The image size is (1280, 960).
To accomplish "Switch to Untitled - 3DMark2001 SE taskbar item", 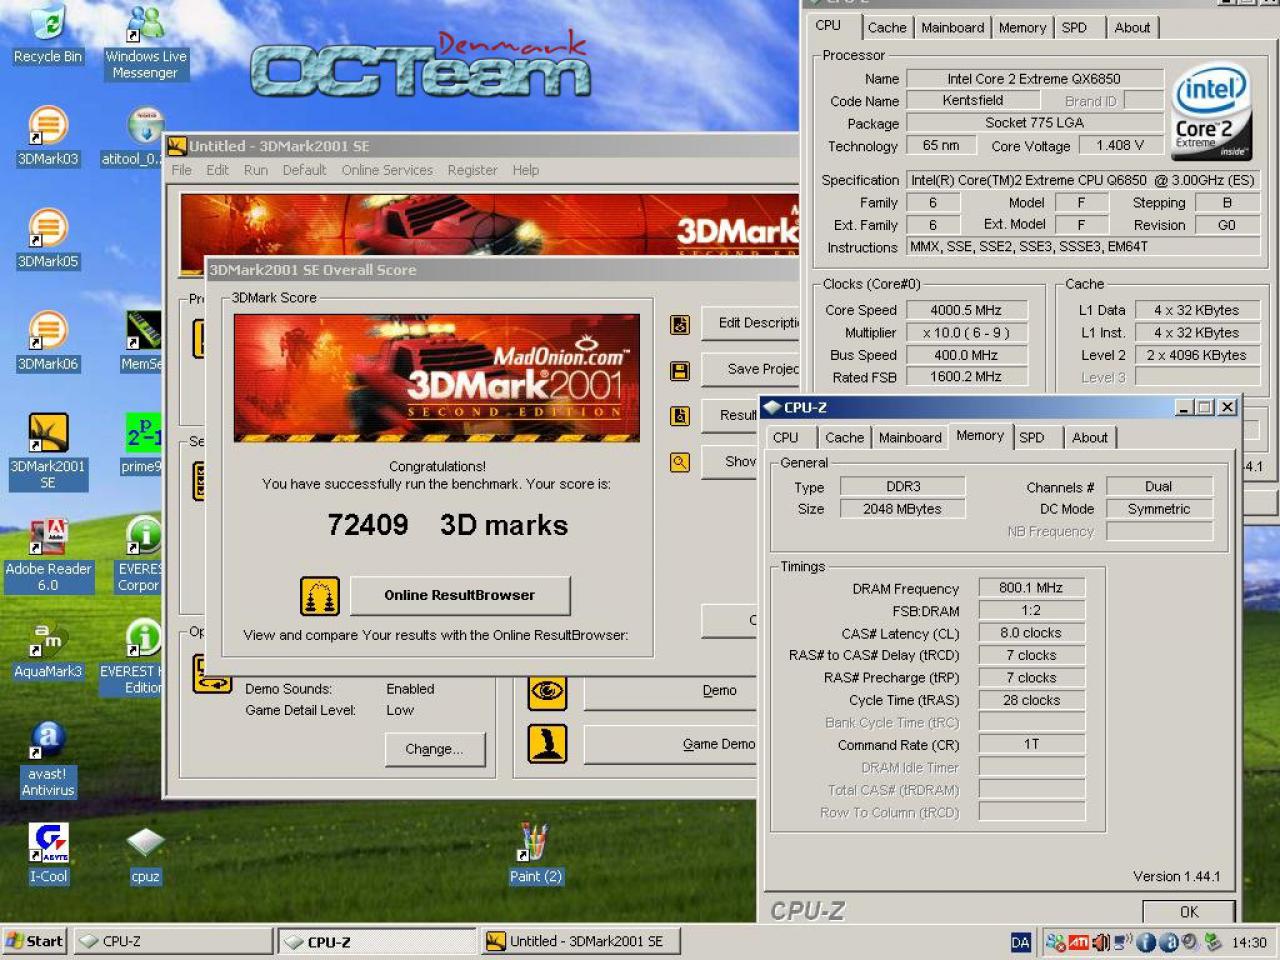I will click(x=581, y=941).
